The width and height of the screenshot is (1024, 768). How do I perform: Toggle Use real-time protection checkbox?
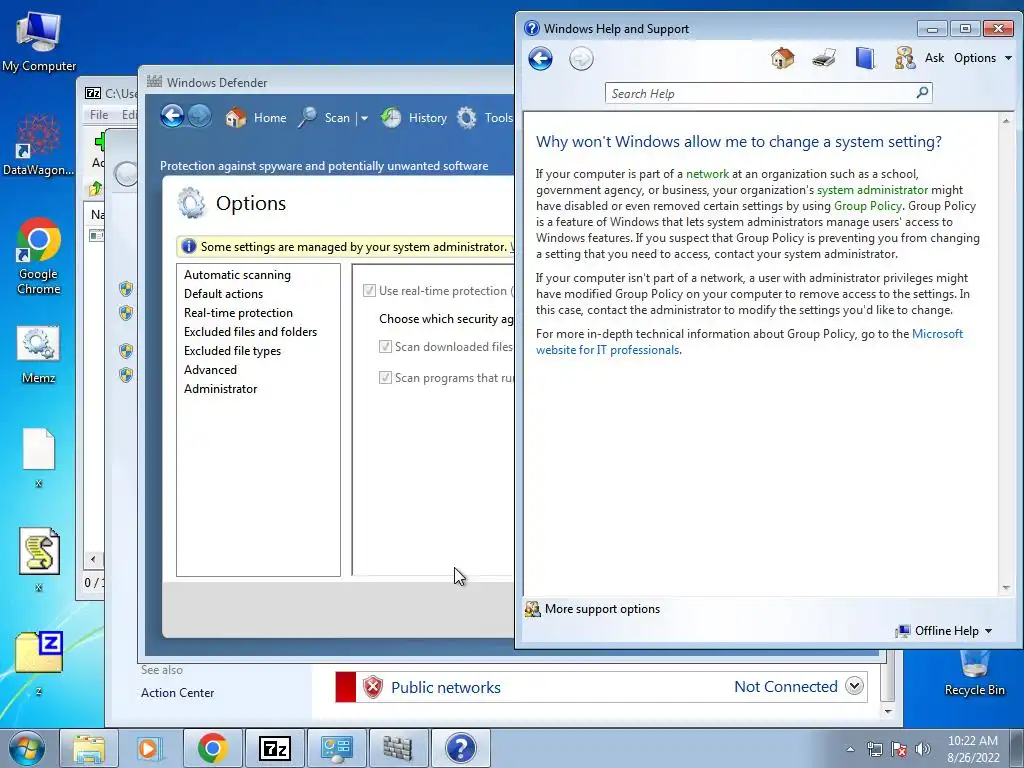[369, 291]
